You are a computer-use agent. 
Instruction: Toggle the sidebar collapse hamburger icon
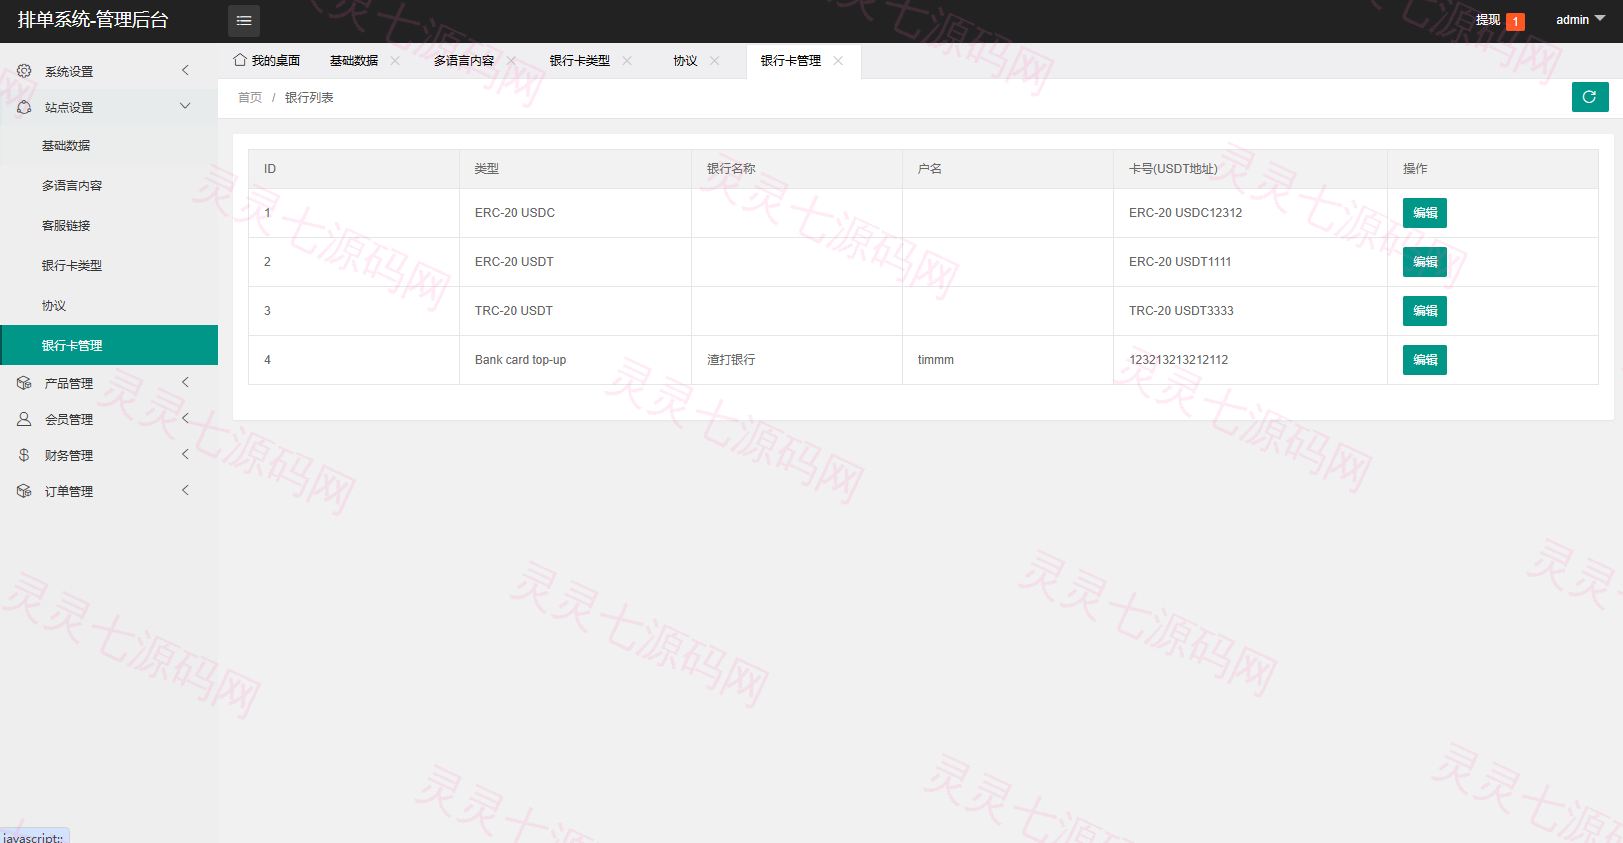point(244,20)
